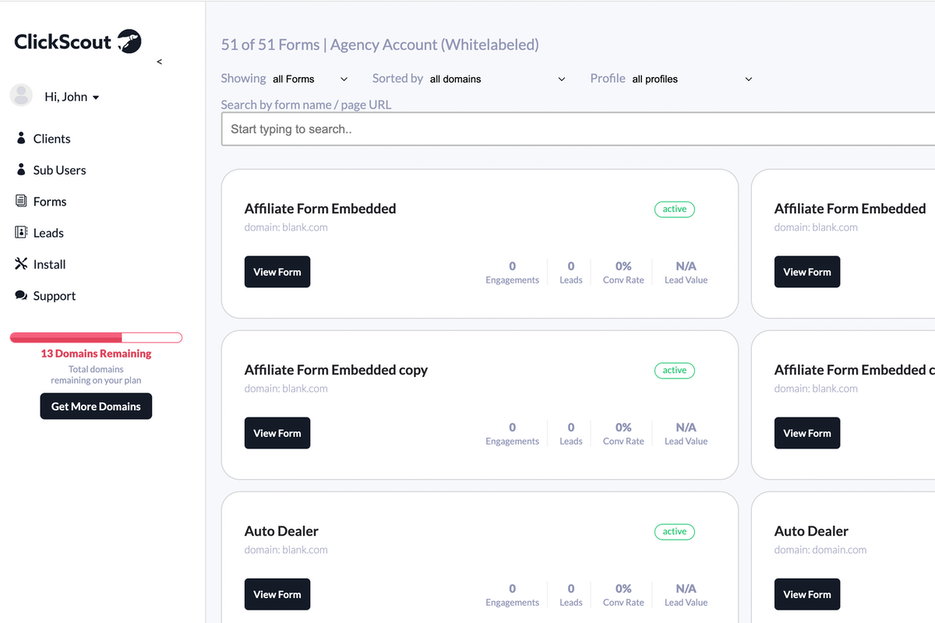
Task: Go to Leads in the sidebar
Action: click(48, 233)
